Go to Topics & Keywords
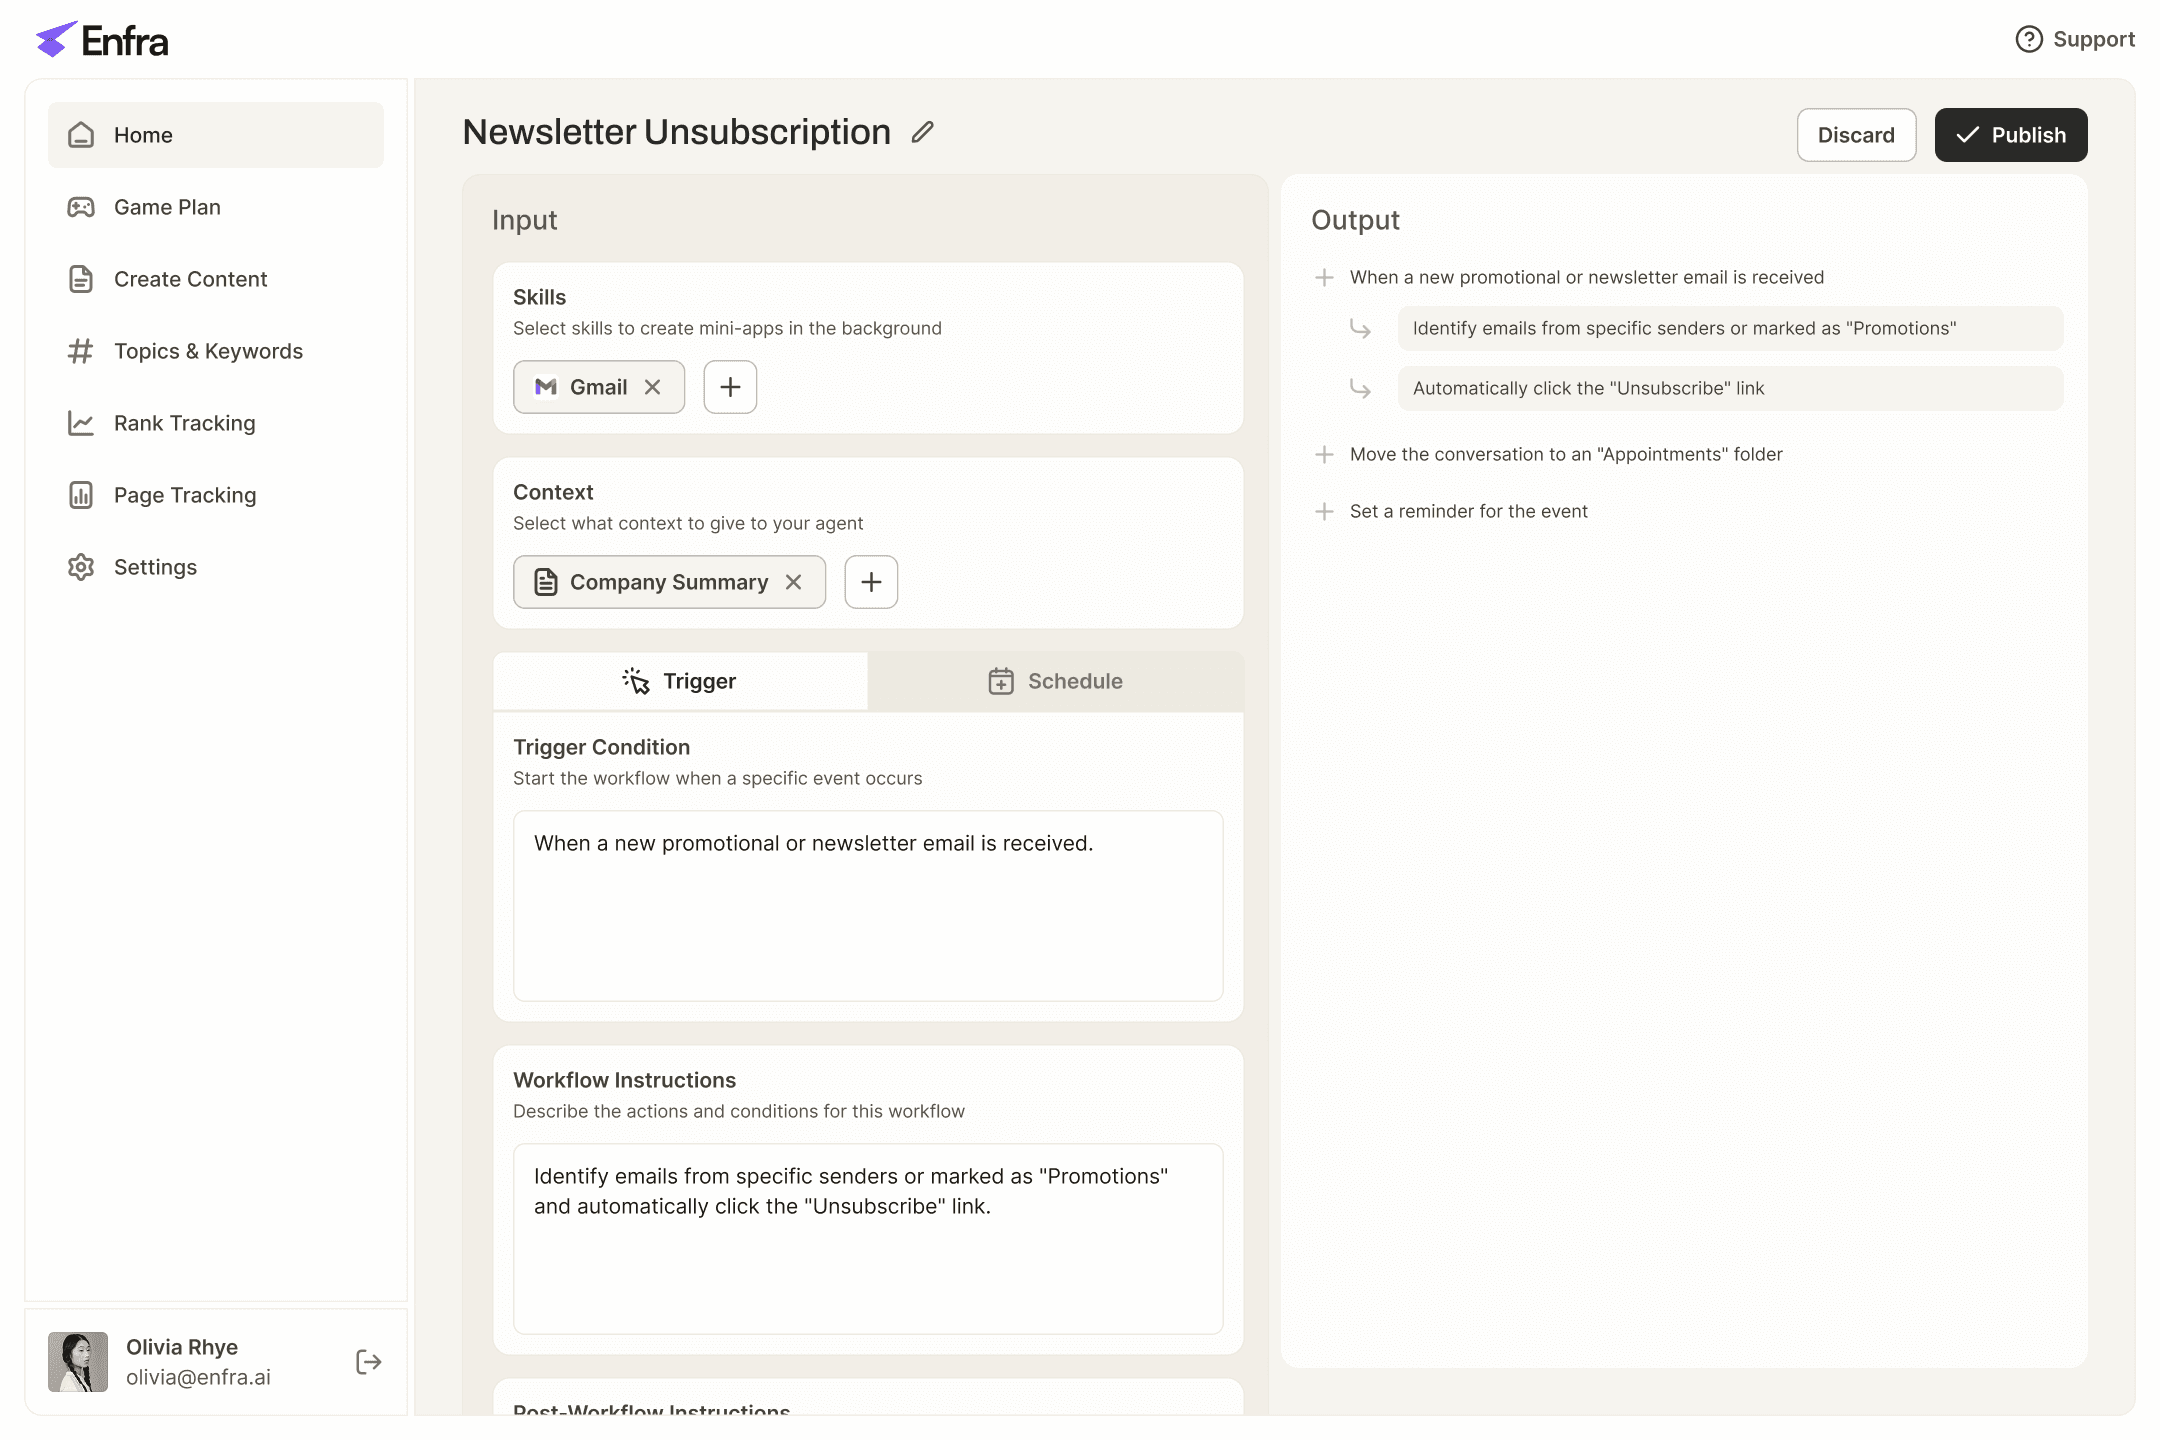The width and height of the screenshot is (2160, 1440). pyautogui.click(x=208, y=351)
